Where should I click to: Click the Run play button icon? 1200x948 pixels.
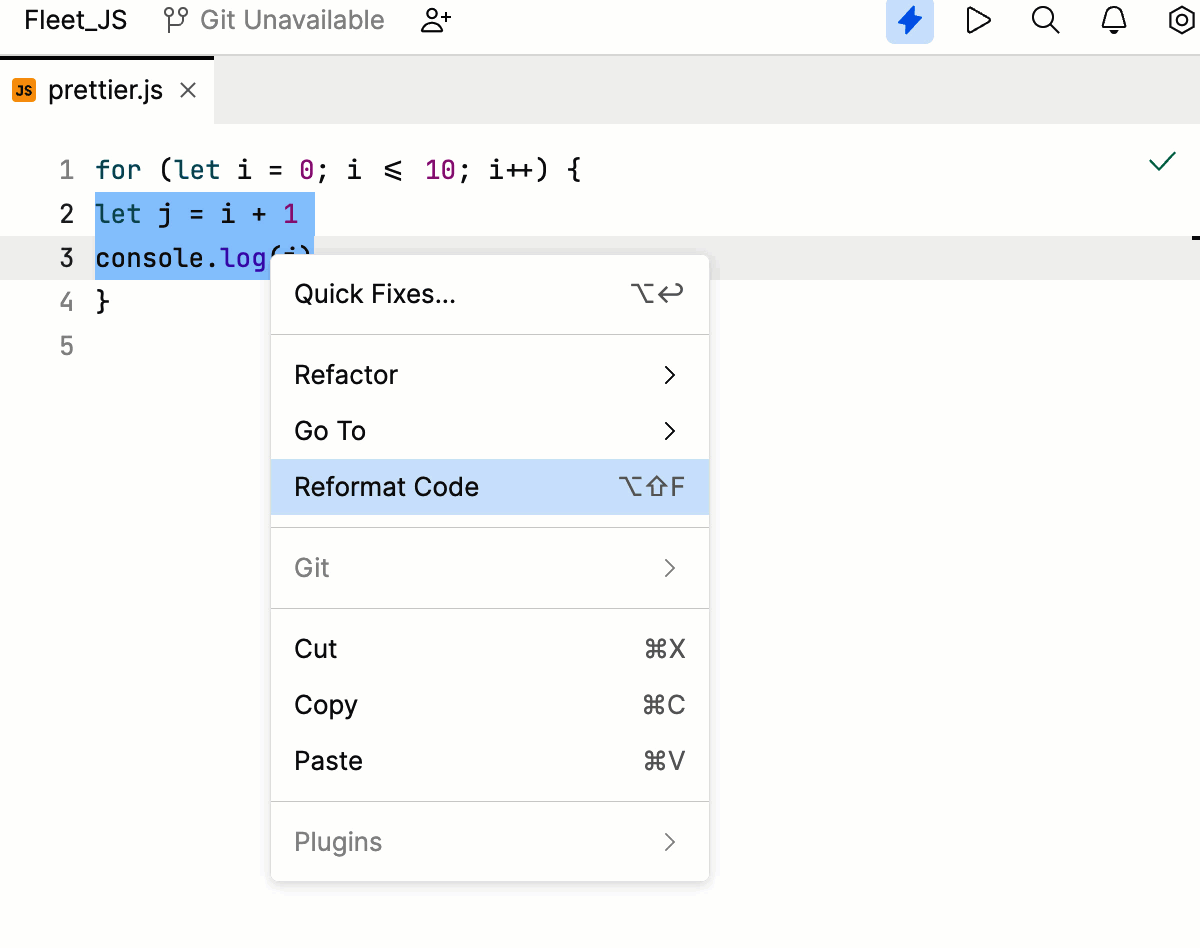click(978, 20)
